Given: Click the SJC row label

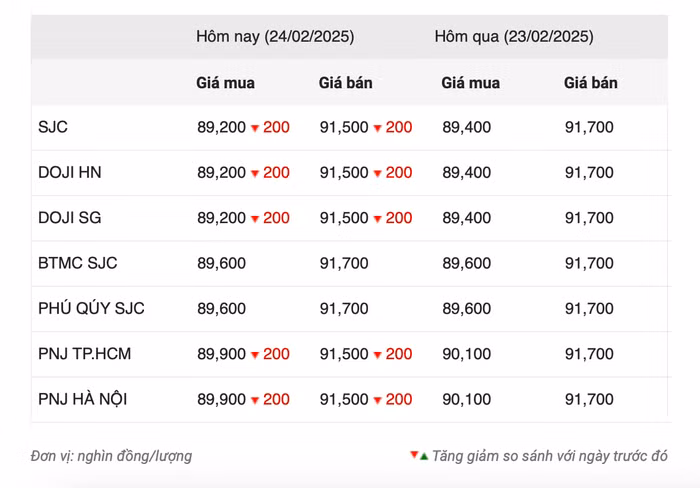Looking at the screenshot, I should click(53, 127).
